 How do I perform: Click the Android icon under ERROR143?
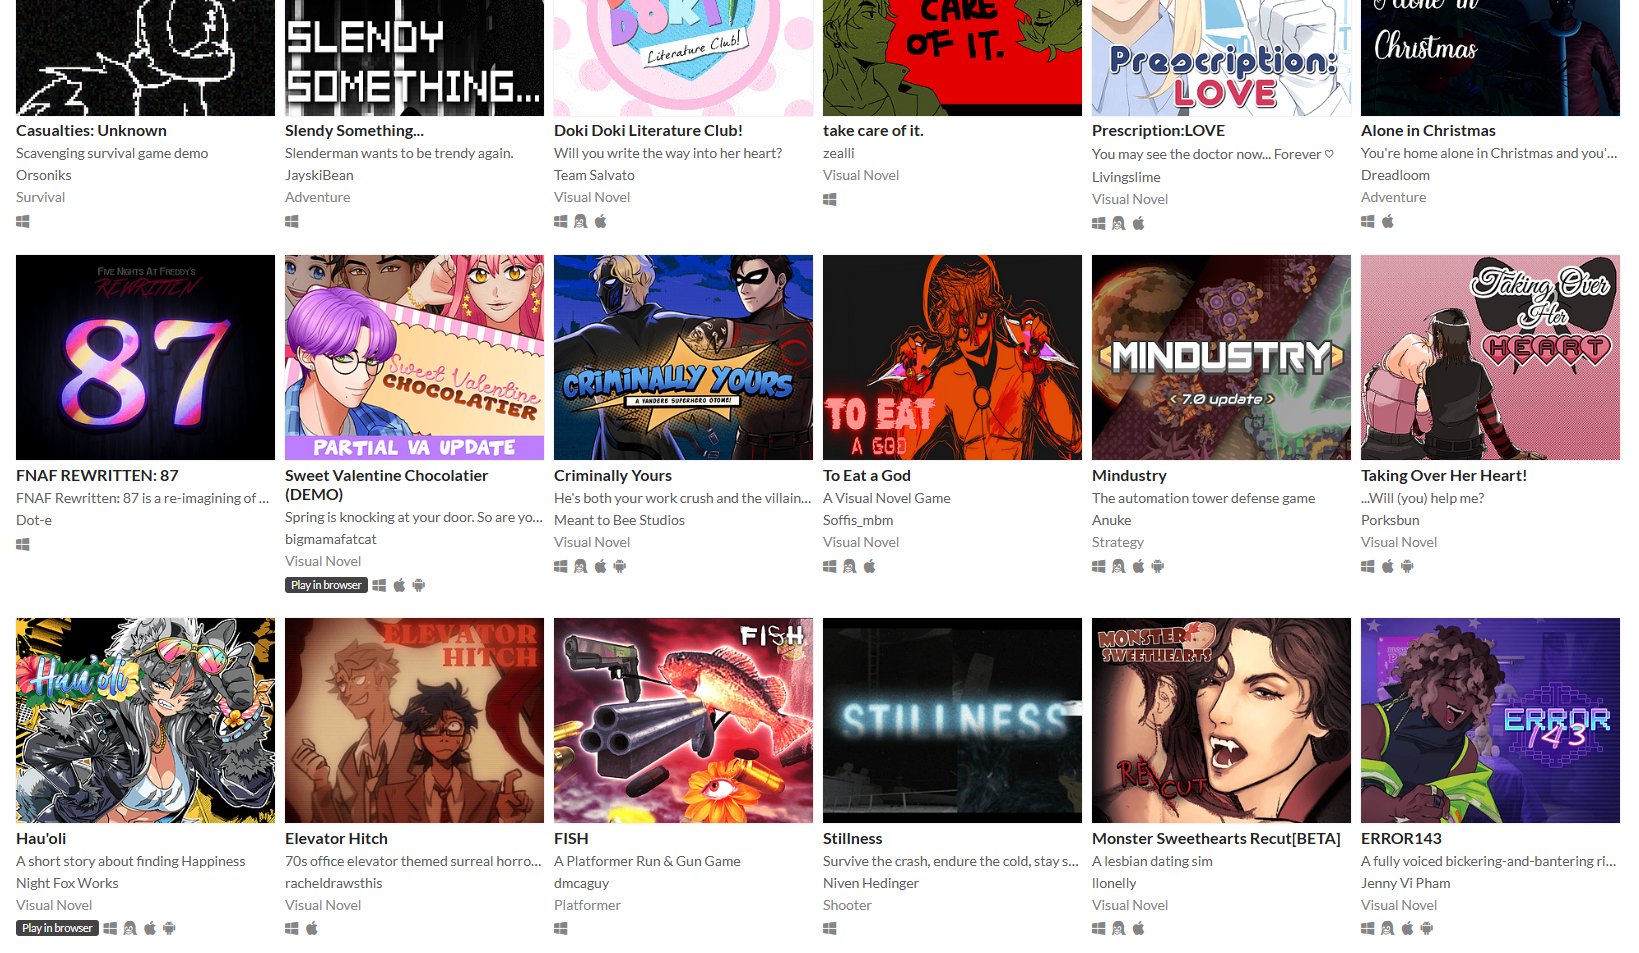tap(1427, 929)
